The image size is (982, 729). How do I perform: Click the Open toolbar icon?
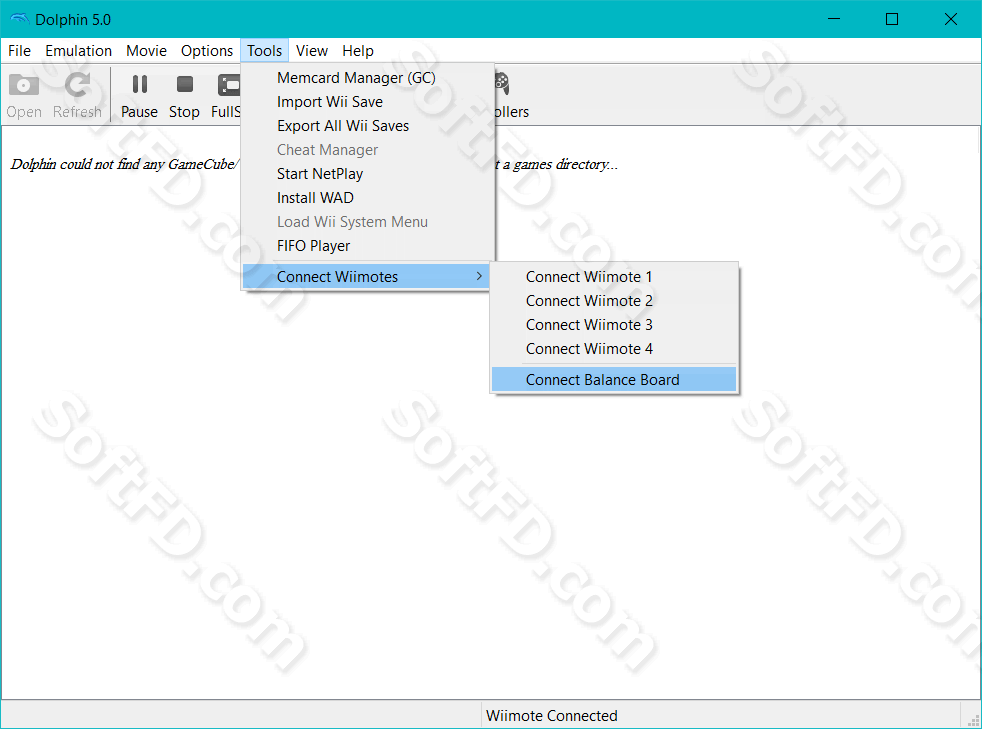(24, 85)
